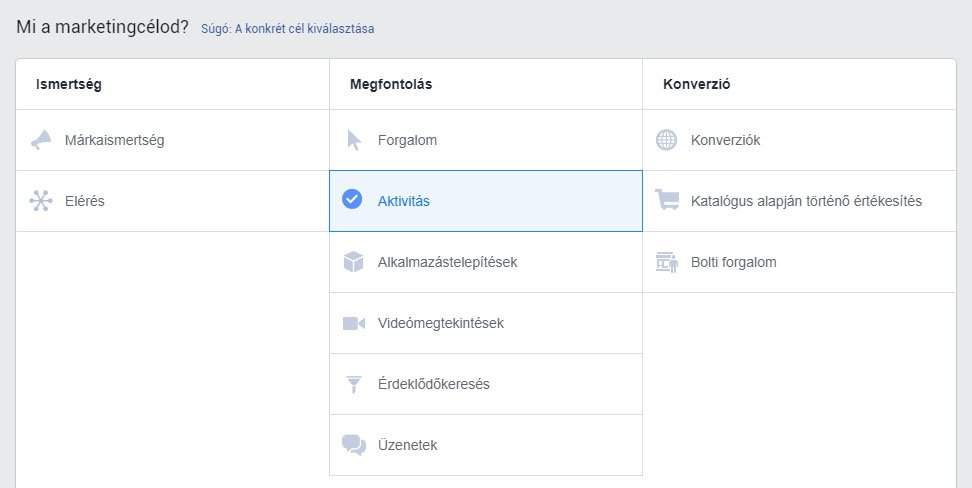972x488 pixels.
Task: Choose the Érdeklődőkeresés objective label
Action: 434,384
